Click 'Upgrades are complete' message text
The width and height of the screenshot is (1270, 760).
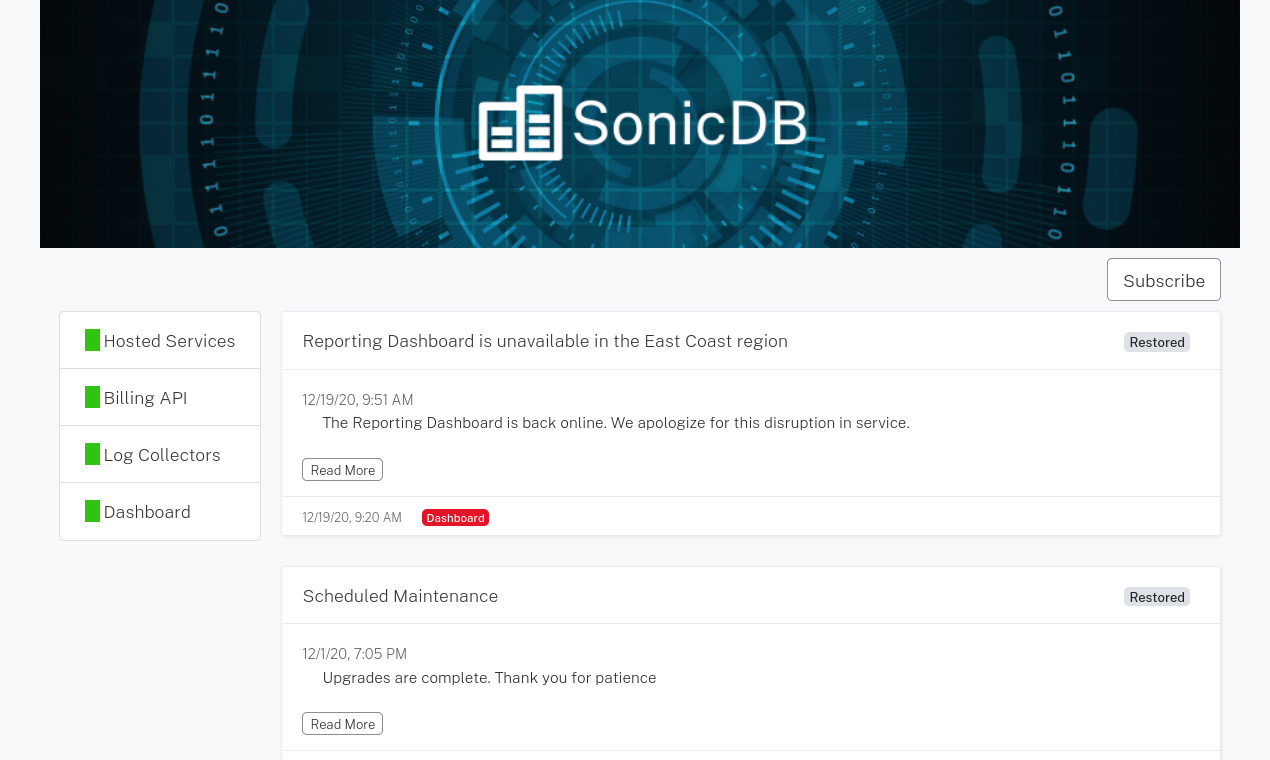click(x=489, y=677)
